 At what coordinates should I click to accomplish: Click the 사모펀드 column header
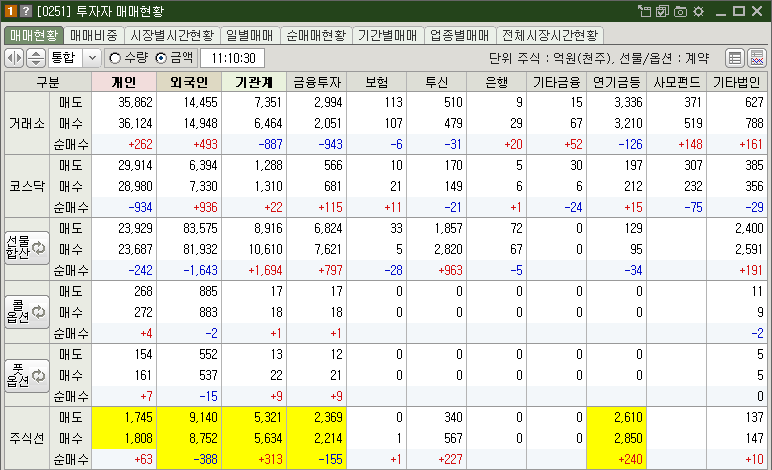677,82
